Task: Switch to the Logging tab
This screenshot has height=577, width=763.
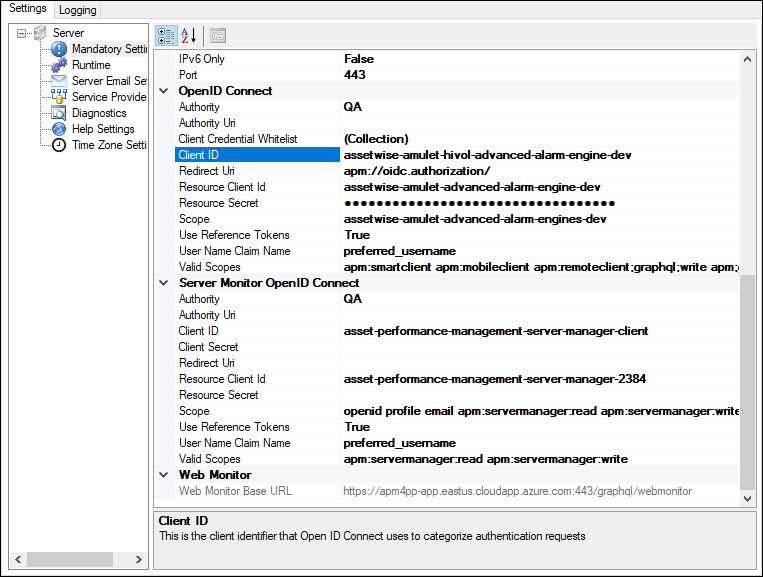Action: (x=77, y=10)
